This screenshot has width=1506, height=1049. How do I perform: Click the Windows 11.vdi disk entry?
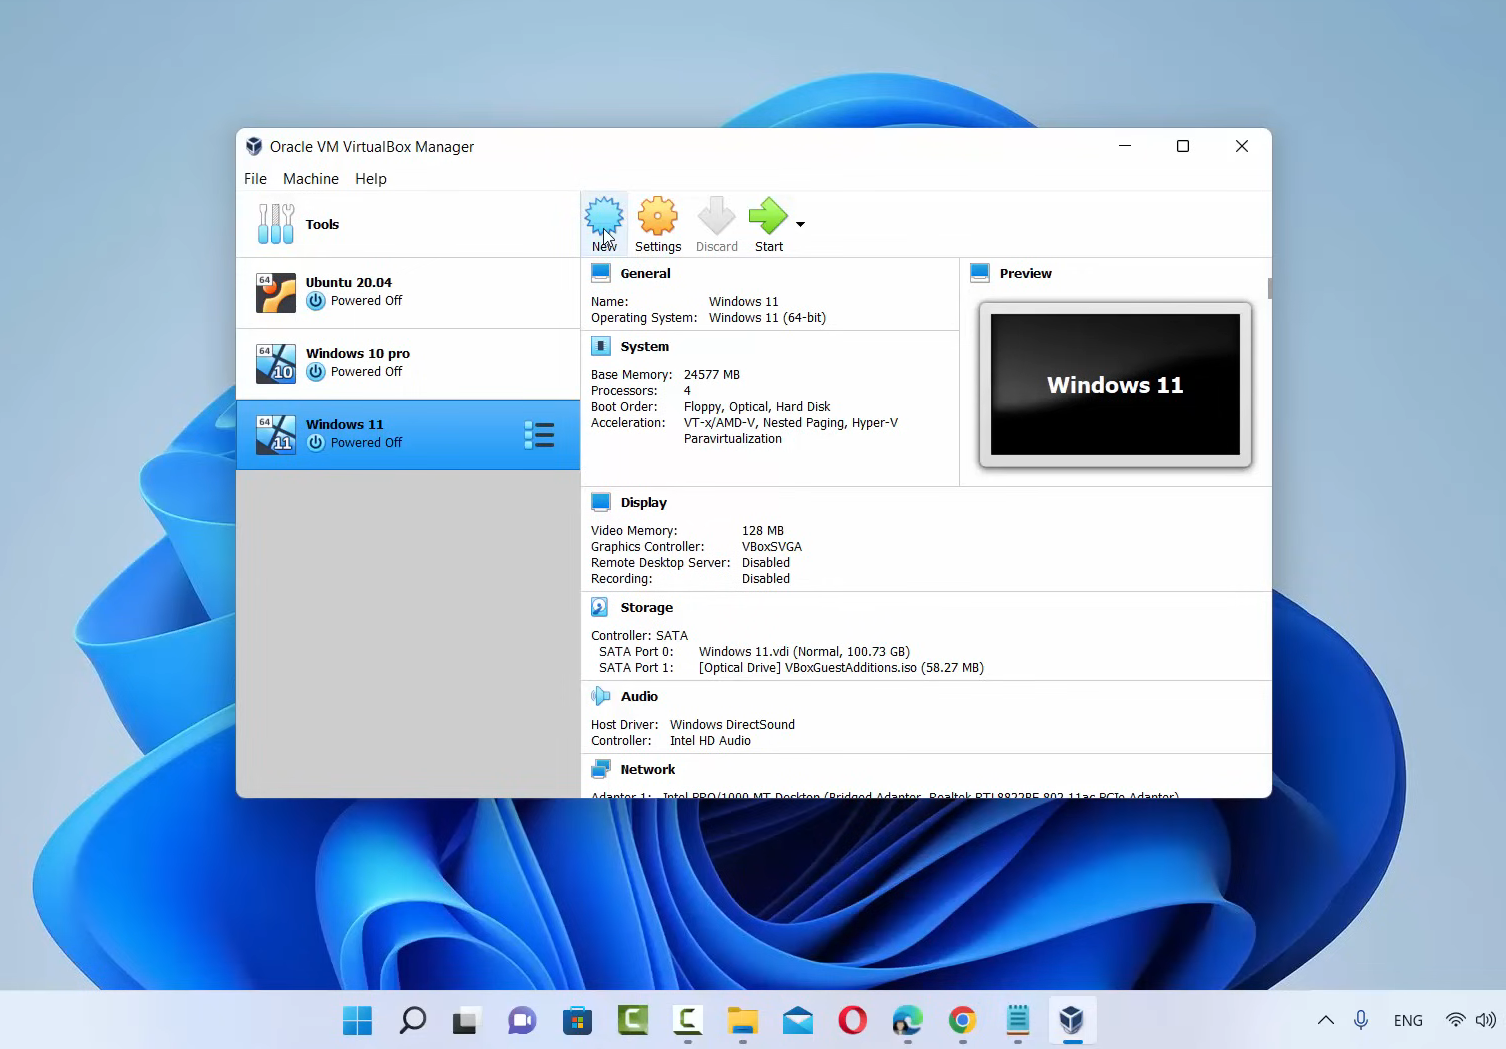point(804,651)
